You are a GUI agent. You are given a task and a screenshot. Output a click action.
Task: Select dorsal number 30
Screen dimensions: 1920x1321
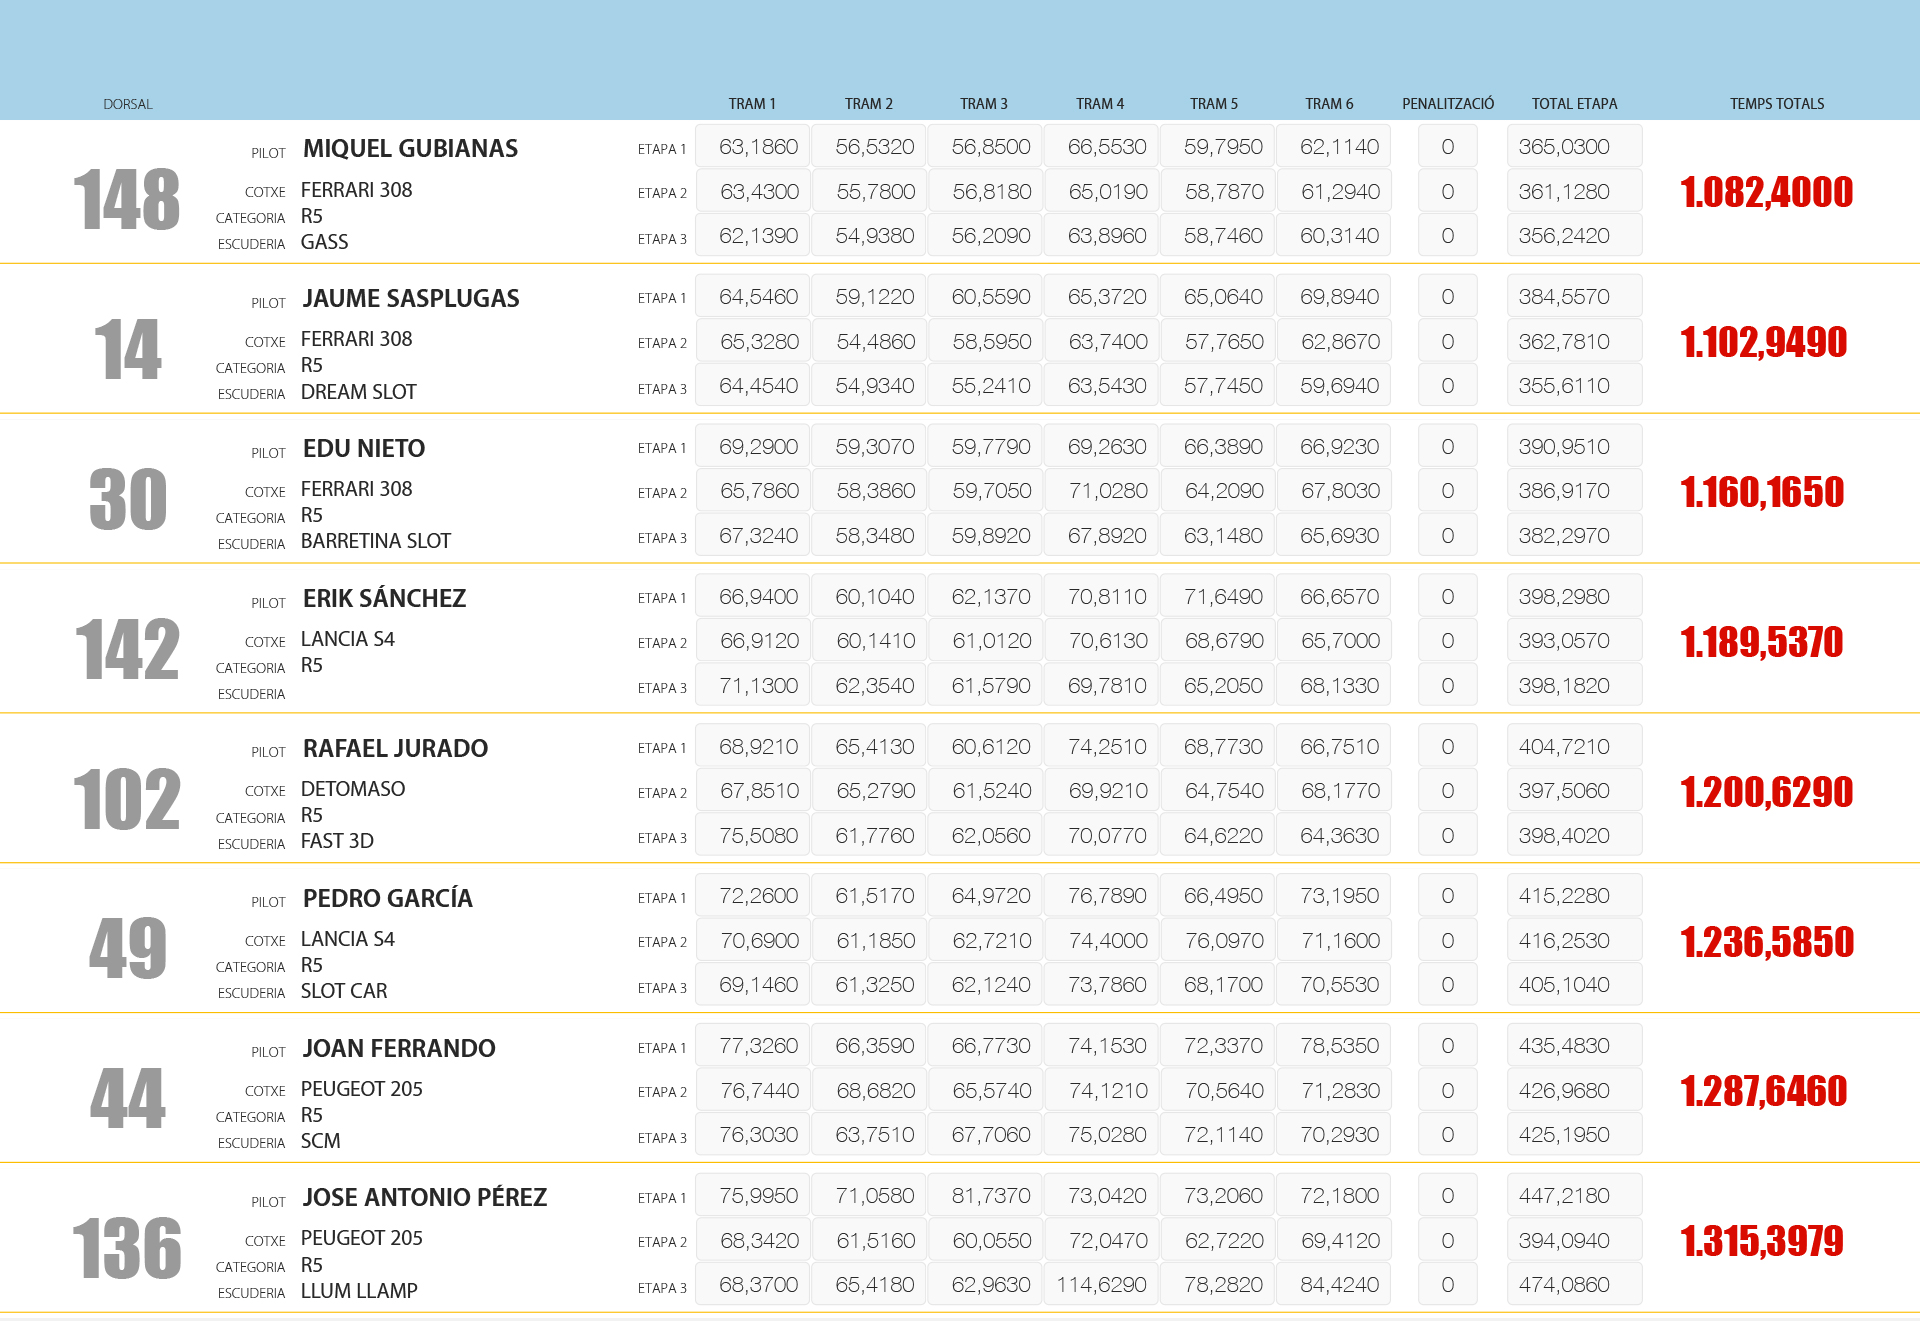click(127, 499)
